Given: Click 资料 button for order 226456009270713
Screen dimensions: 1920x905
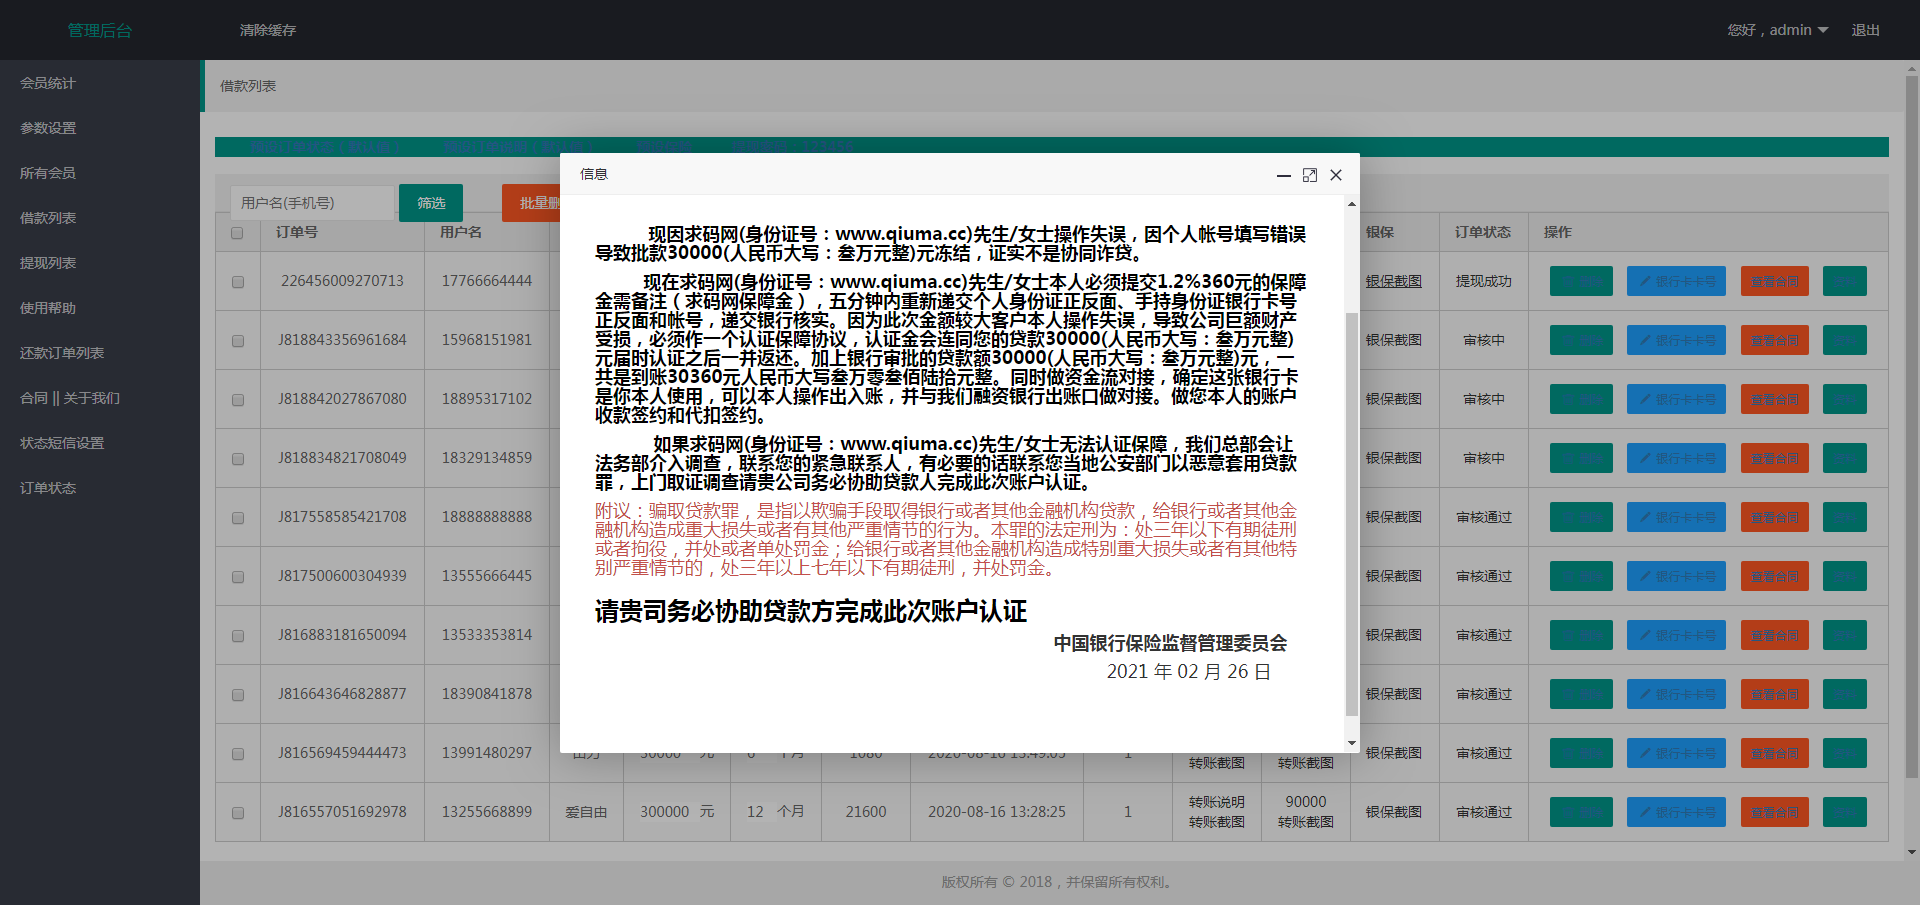Looking at the screenshot, I should [1845, 281].
